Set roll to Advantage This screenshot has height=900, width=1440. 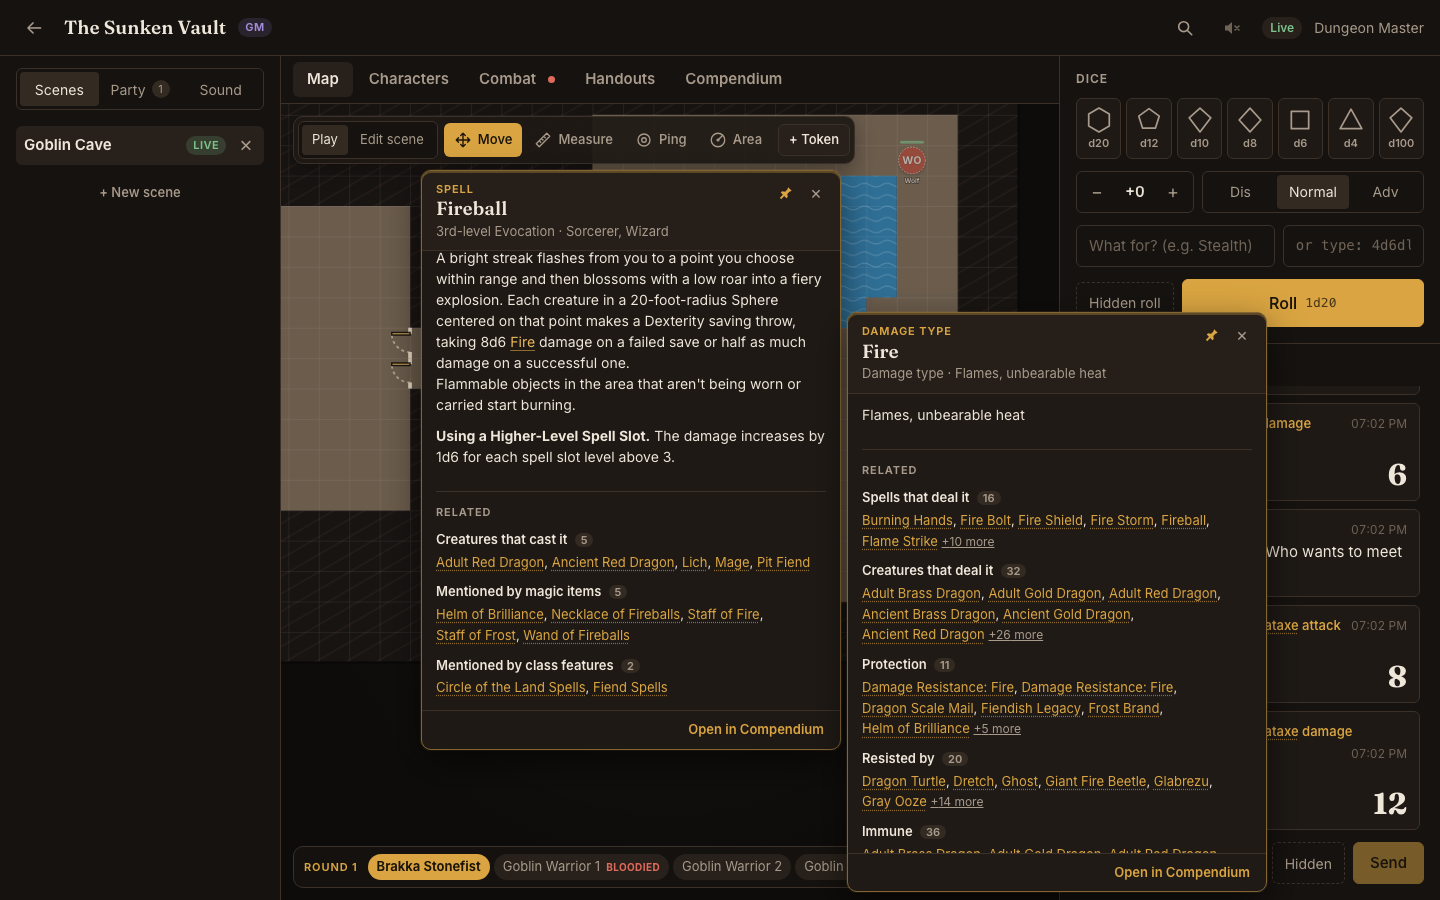(1386, 192)
